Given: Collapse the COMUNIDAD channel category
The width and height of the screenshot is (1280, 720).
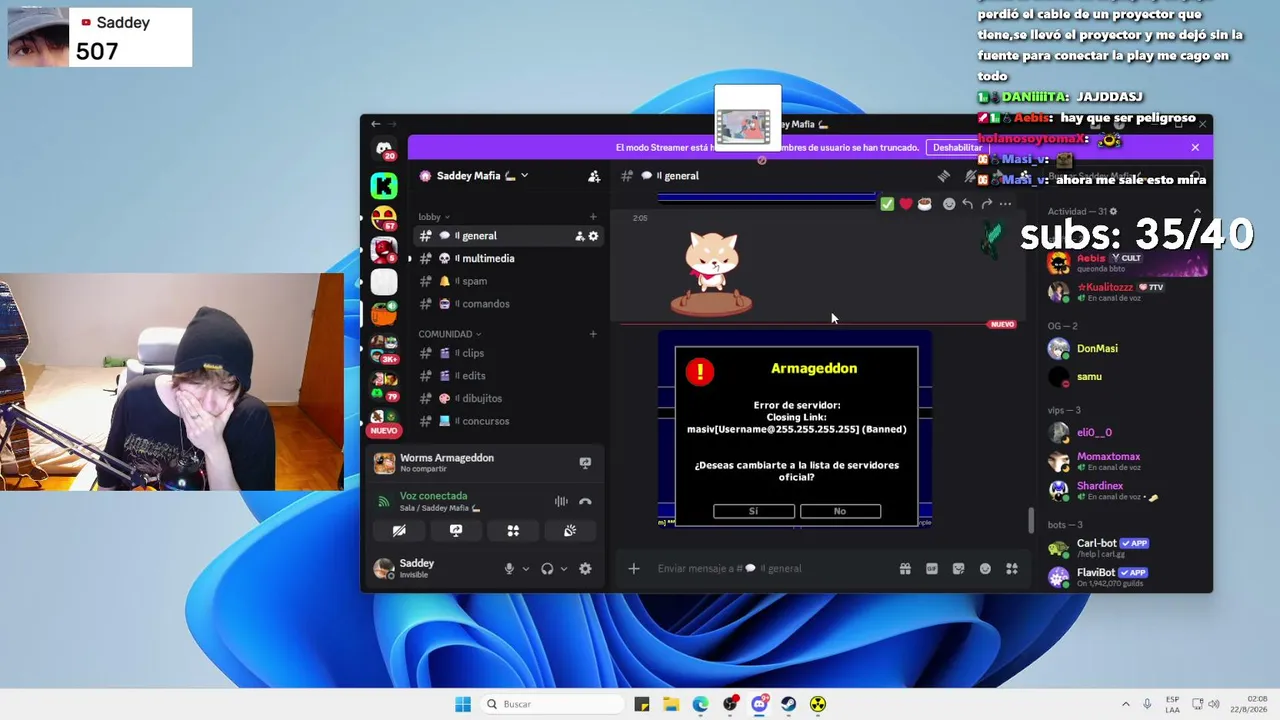Looking at the screenshot, I should pos(450,334).
